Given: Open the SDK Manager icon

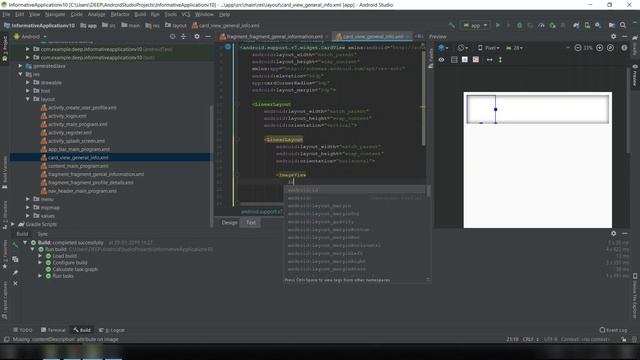Looking at the screenshot, I should coord(598,25).
